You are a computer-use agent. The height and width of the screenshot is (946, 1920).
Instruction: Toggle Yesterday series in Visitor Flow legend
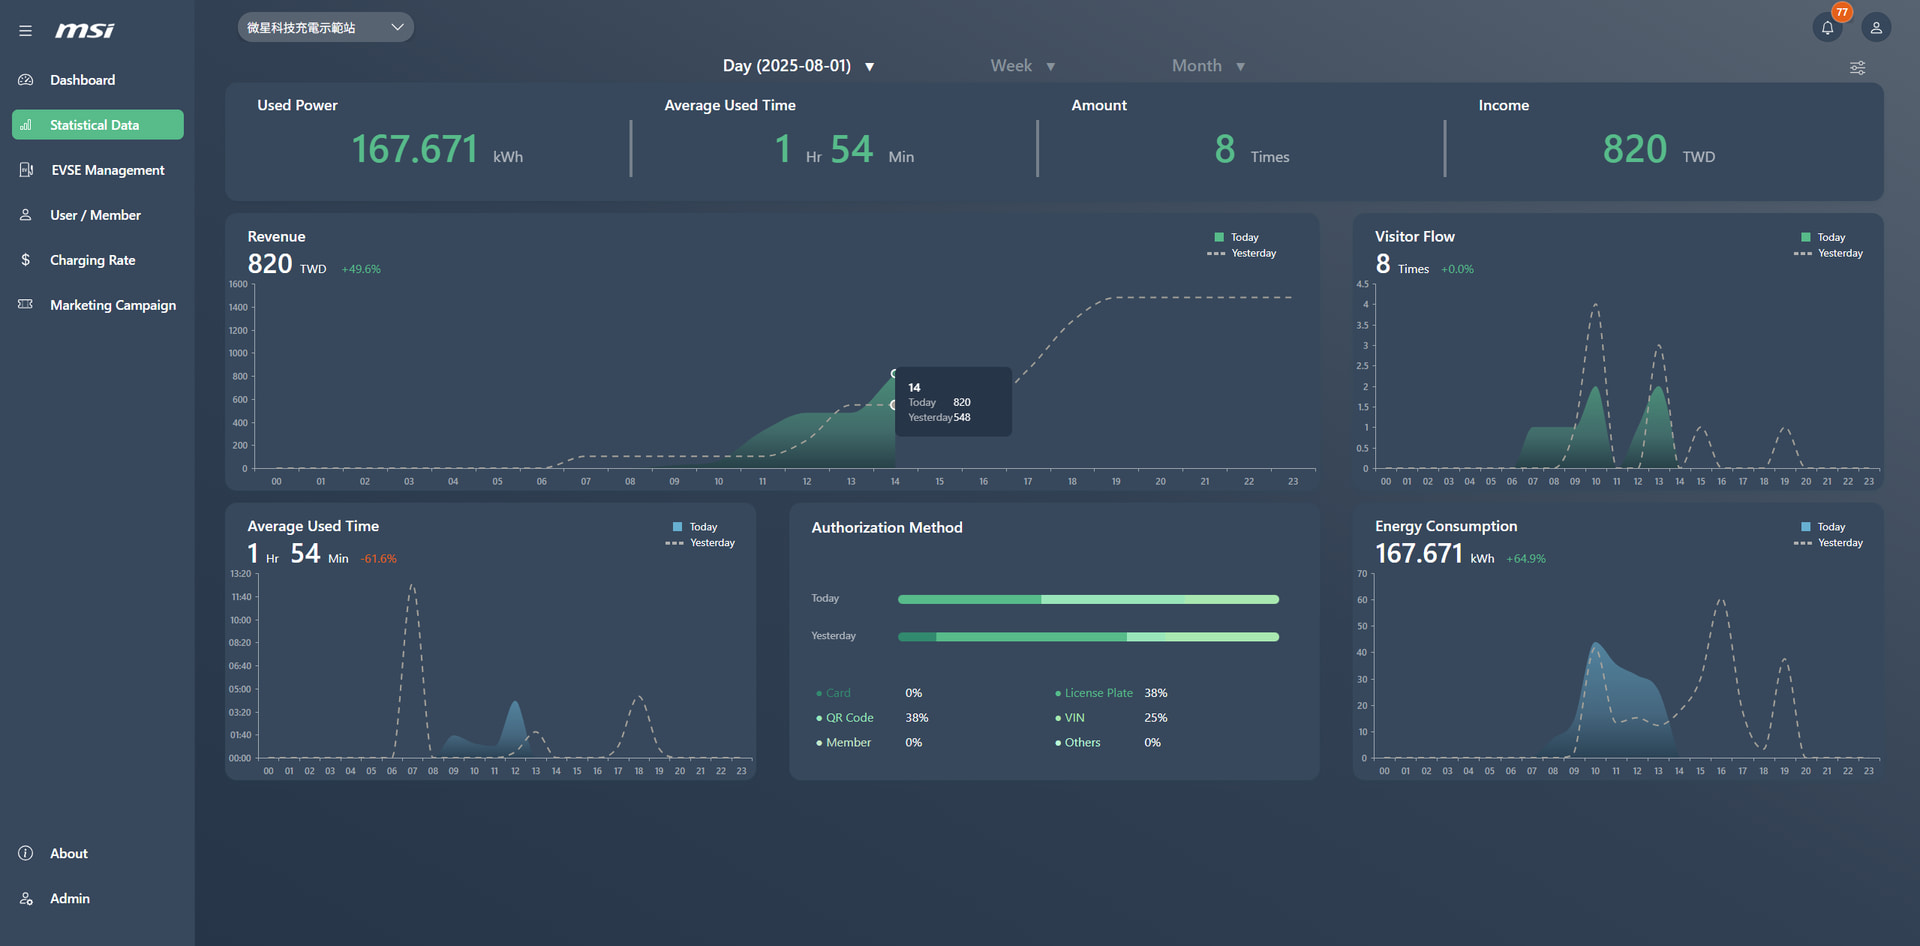pyautogui.click(x=1829, y=253)
